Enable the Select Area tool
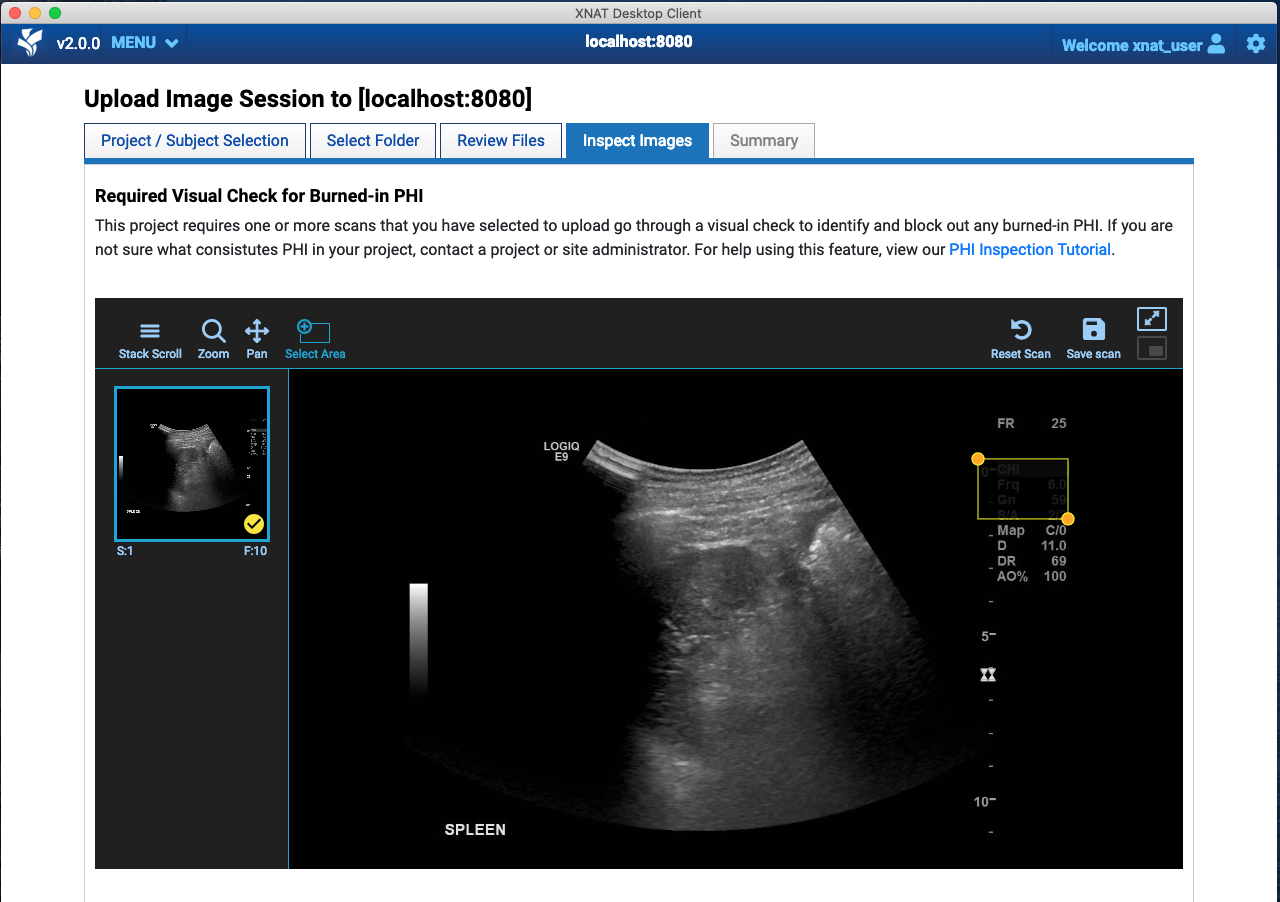1280x902 pixels. pos(314,339)
